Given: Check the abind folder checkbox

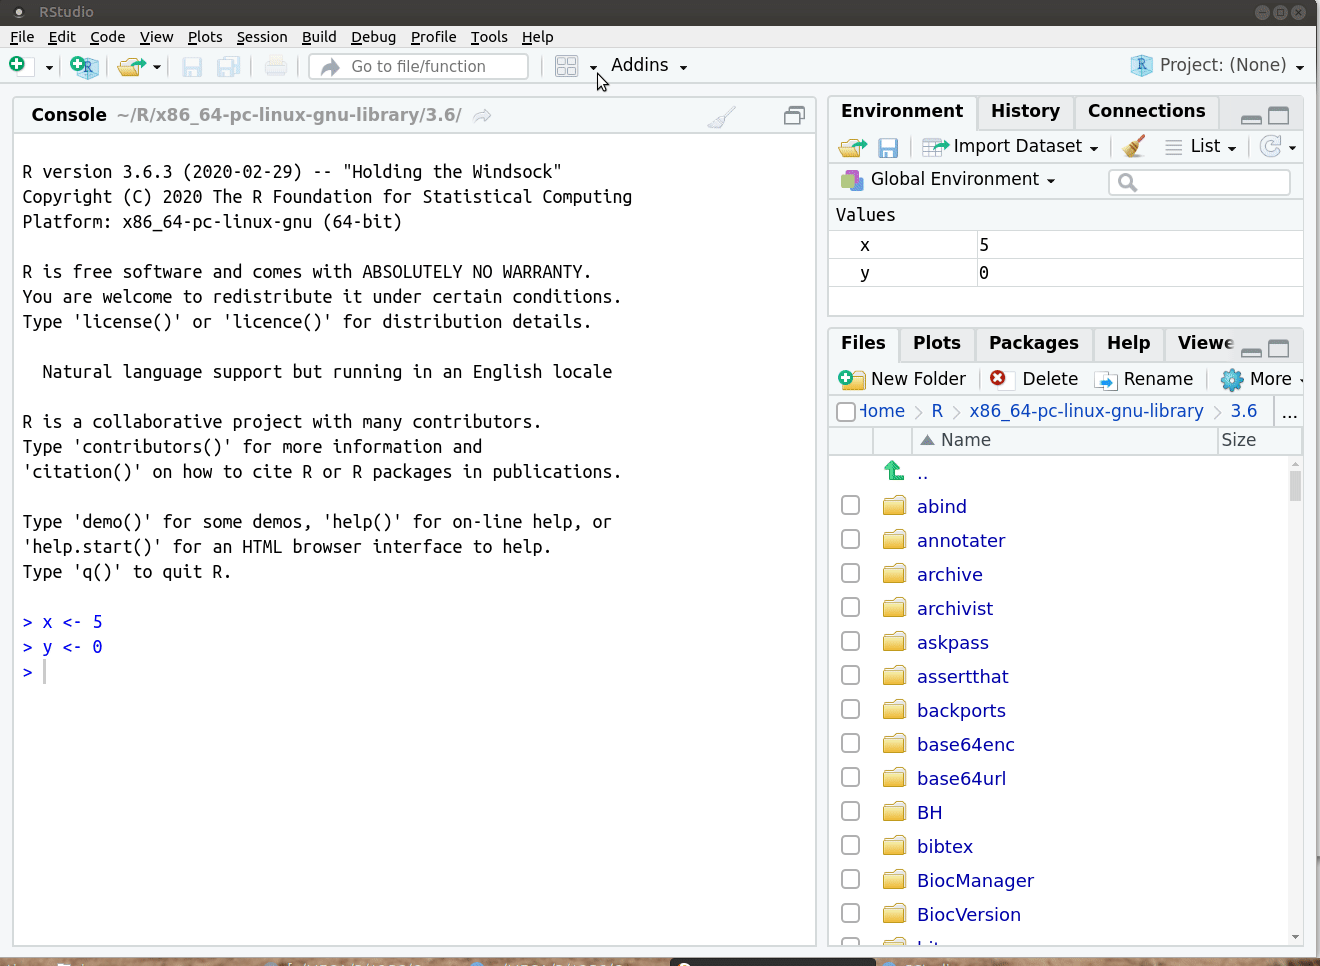Looking at the screenshot, I should pos(851,506).
